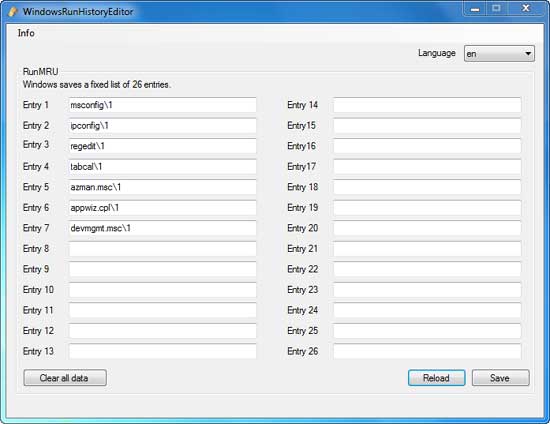Click the WindowsRunHistoryEditor title bar icon
Image resolution: width=550 pixels, height=424 pixels.
pos(12,12)
